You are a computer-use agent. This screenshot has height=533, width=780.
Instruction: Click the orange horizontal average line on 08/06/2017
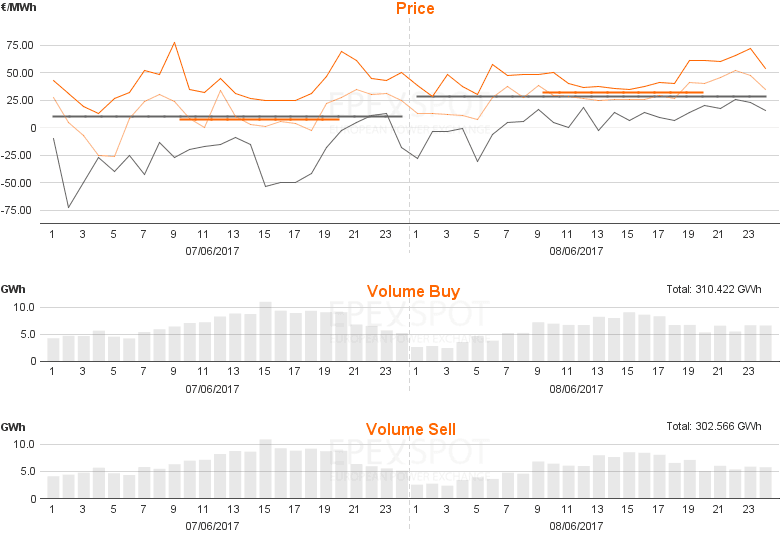coord(622,92)
